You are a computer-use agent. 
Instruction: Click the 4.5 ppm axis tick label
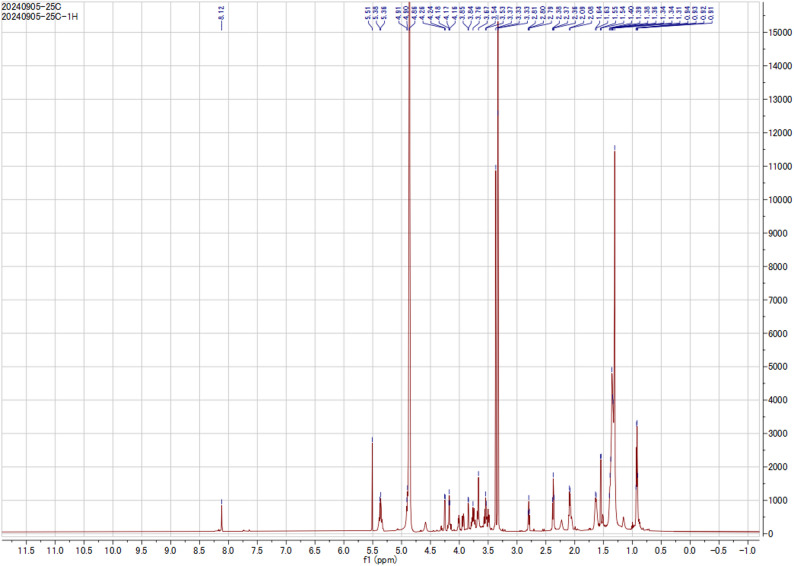click(430, 550)
